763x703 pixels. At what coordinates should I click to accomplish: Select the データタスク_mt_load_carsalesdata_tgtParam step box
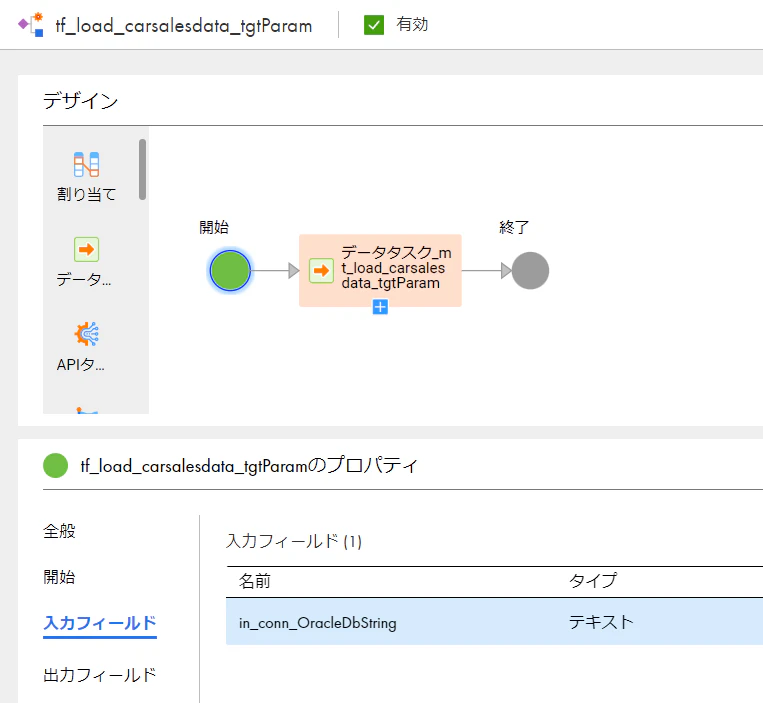pyautogui.click(x=380, y=270)
